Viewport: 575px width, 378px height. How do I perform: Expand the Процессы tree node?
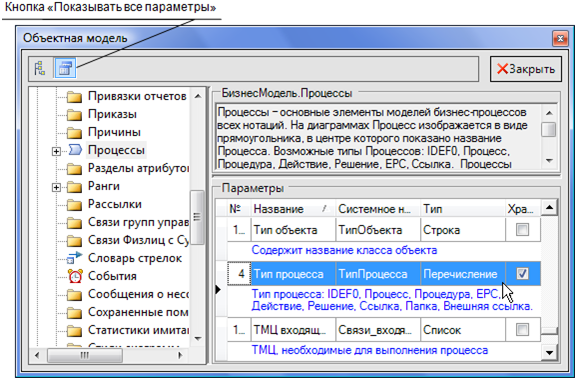[56, 151]
